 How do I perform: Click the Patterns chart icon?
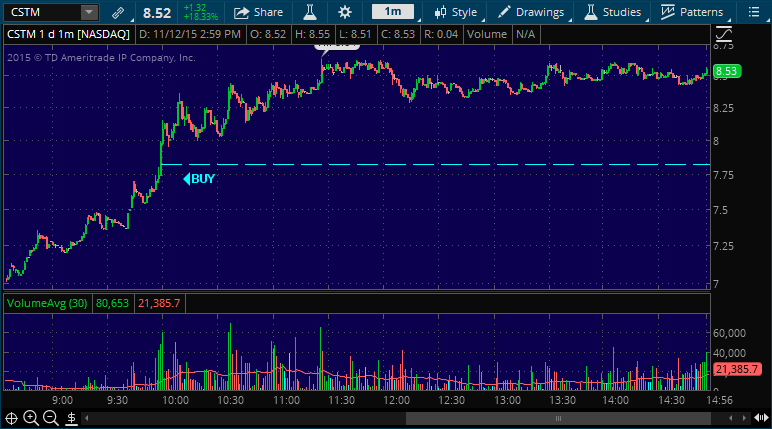click(x=667, y=12)
